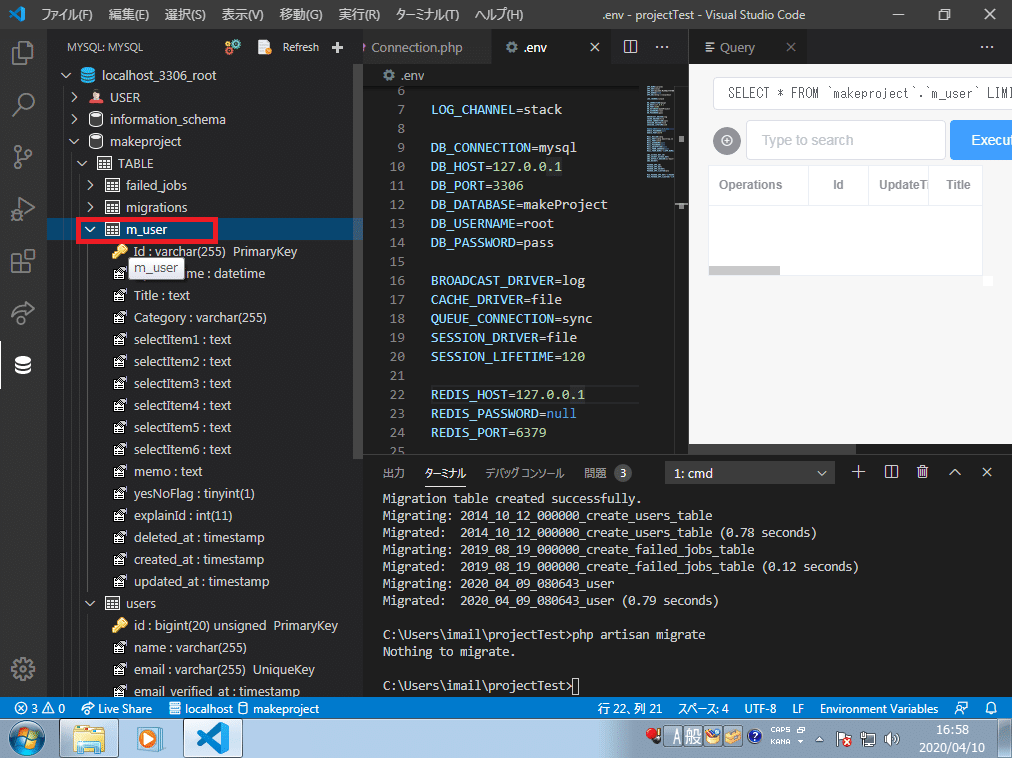The width and height of the screenshot is (1012, 758).
Task: Open the 表示(V) menu
Action: point(243,14)
